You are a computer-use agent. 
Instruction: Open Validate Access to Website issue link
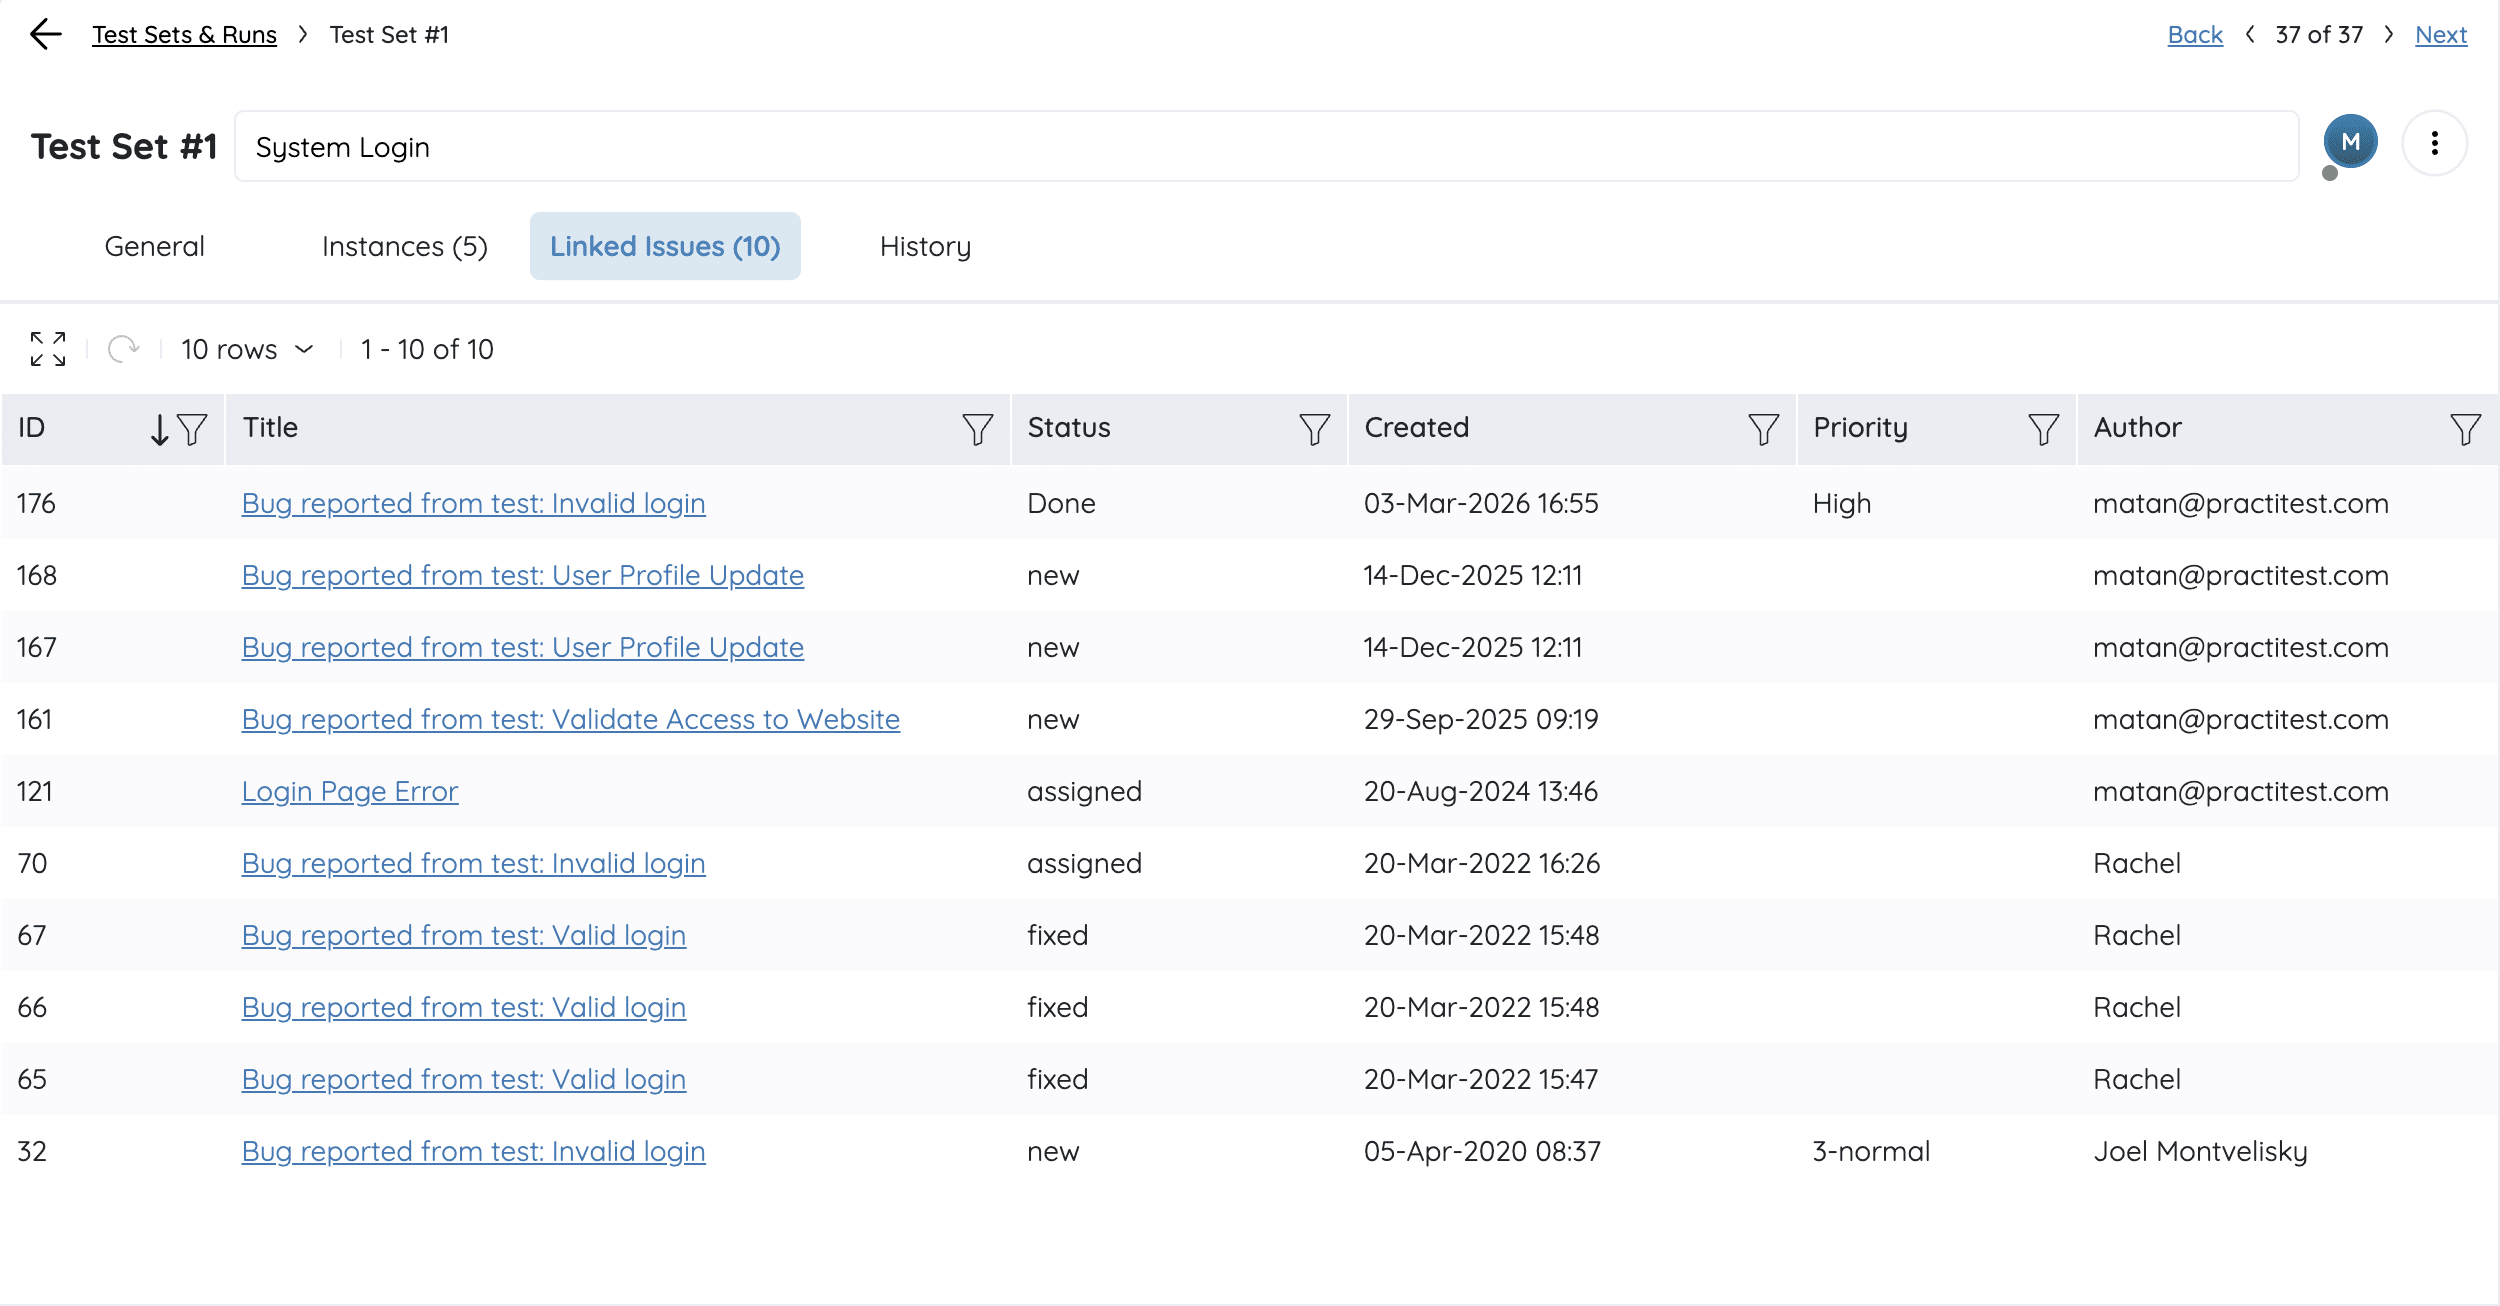[570, 719]
